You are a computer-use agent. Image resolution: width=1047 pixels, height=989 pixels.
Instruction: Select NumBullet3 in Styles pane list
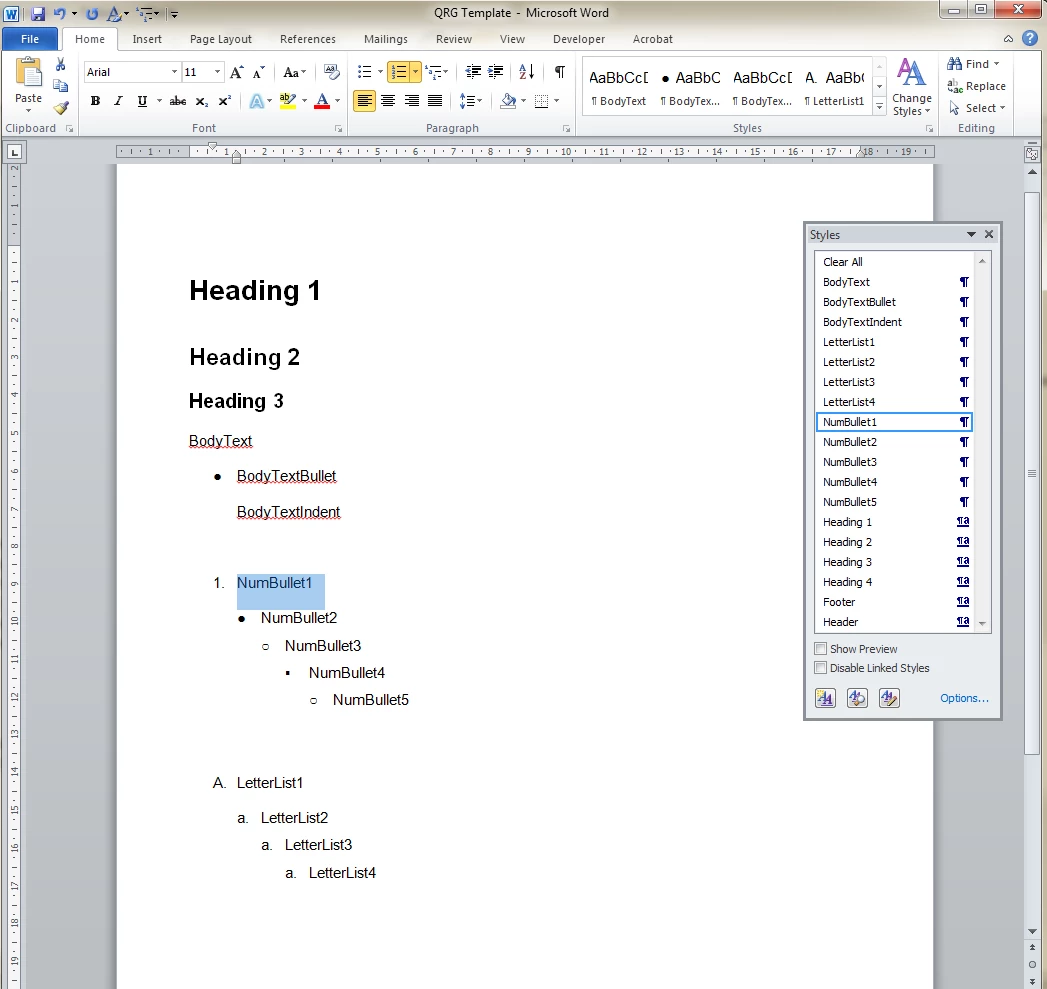click(x=895, y=462)
